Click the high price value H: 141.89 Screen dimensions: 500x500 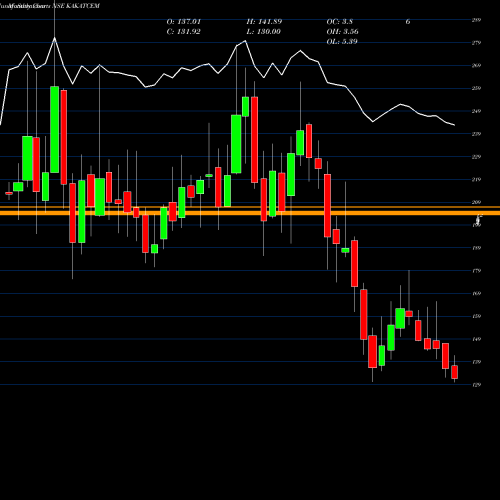click(264, 22)
